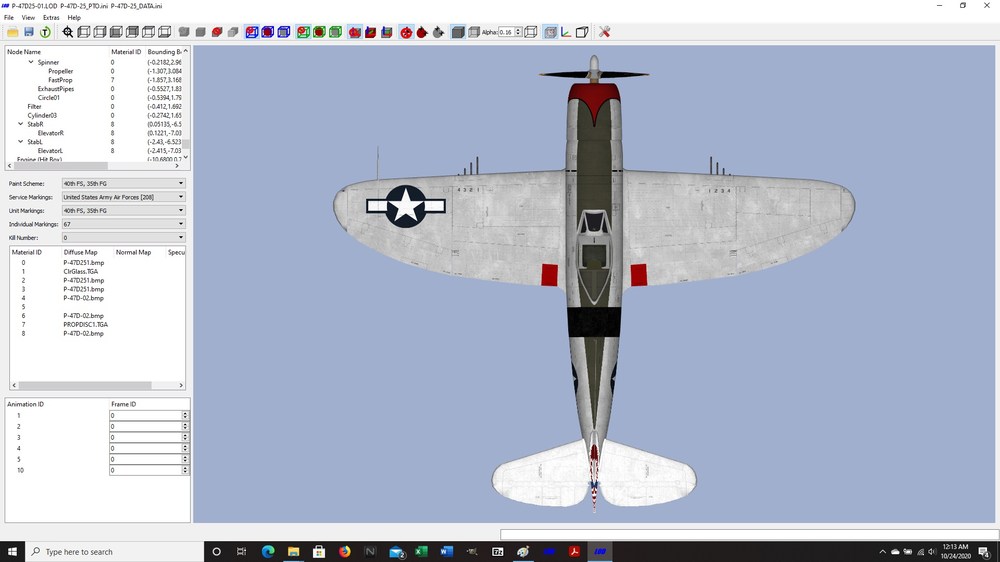Click the colored XYZ axes icon

(566, 32)
